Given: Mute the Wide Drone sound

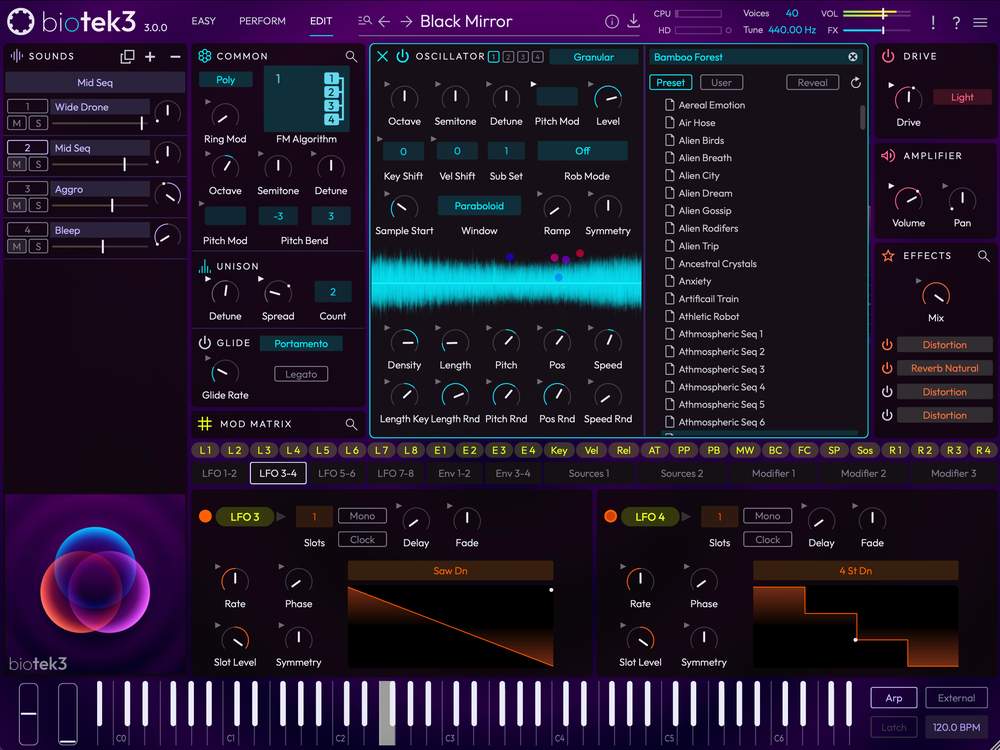Looking at the screenshot, I should [17, 123].
